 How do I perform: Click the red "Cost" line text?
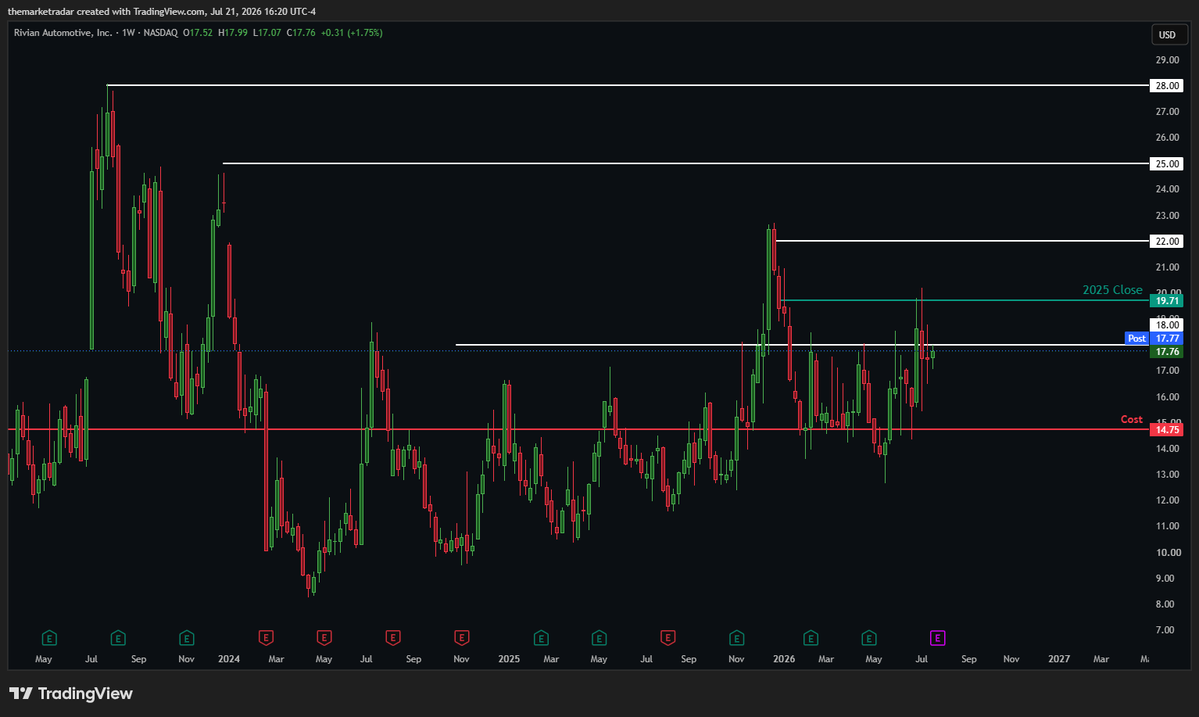(1132, 419)
